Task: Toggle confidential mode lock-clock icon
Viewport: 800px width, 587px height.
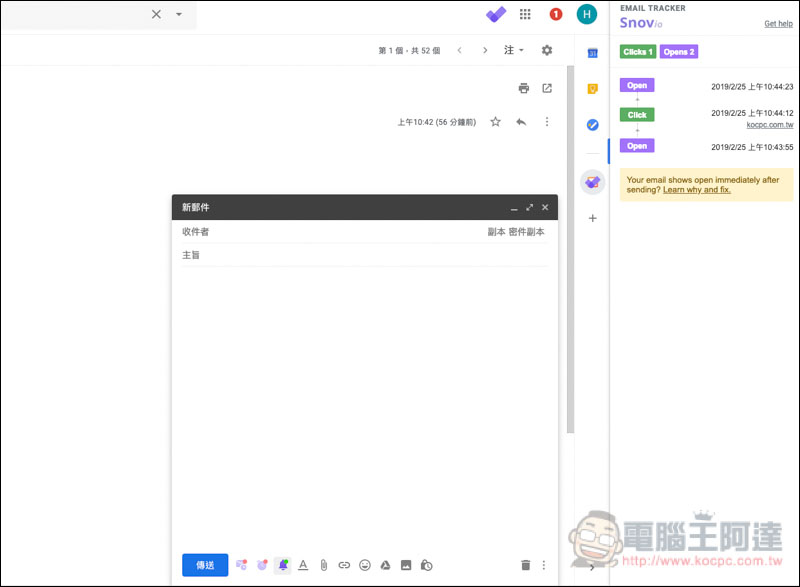Action: click(427, 565)
